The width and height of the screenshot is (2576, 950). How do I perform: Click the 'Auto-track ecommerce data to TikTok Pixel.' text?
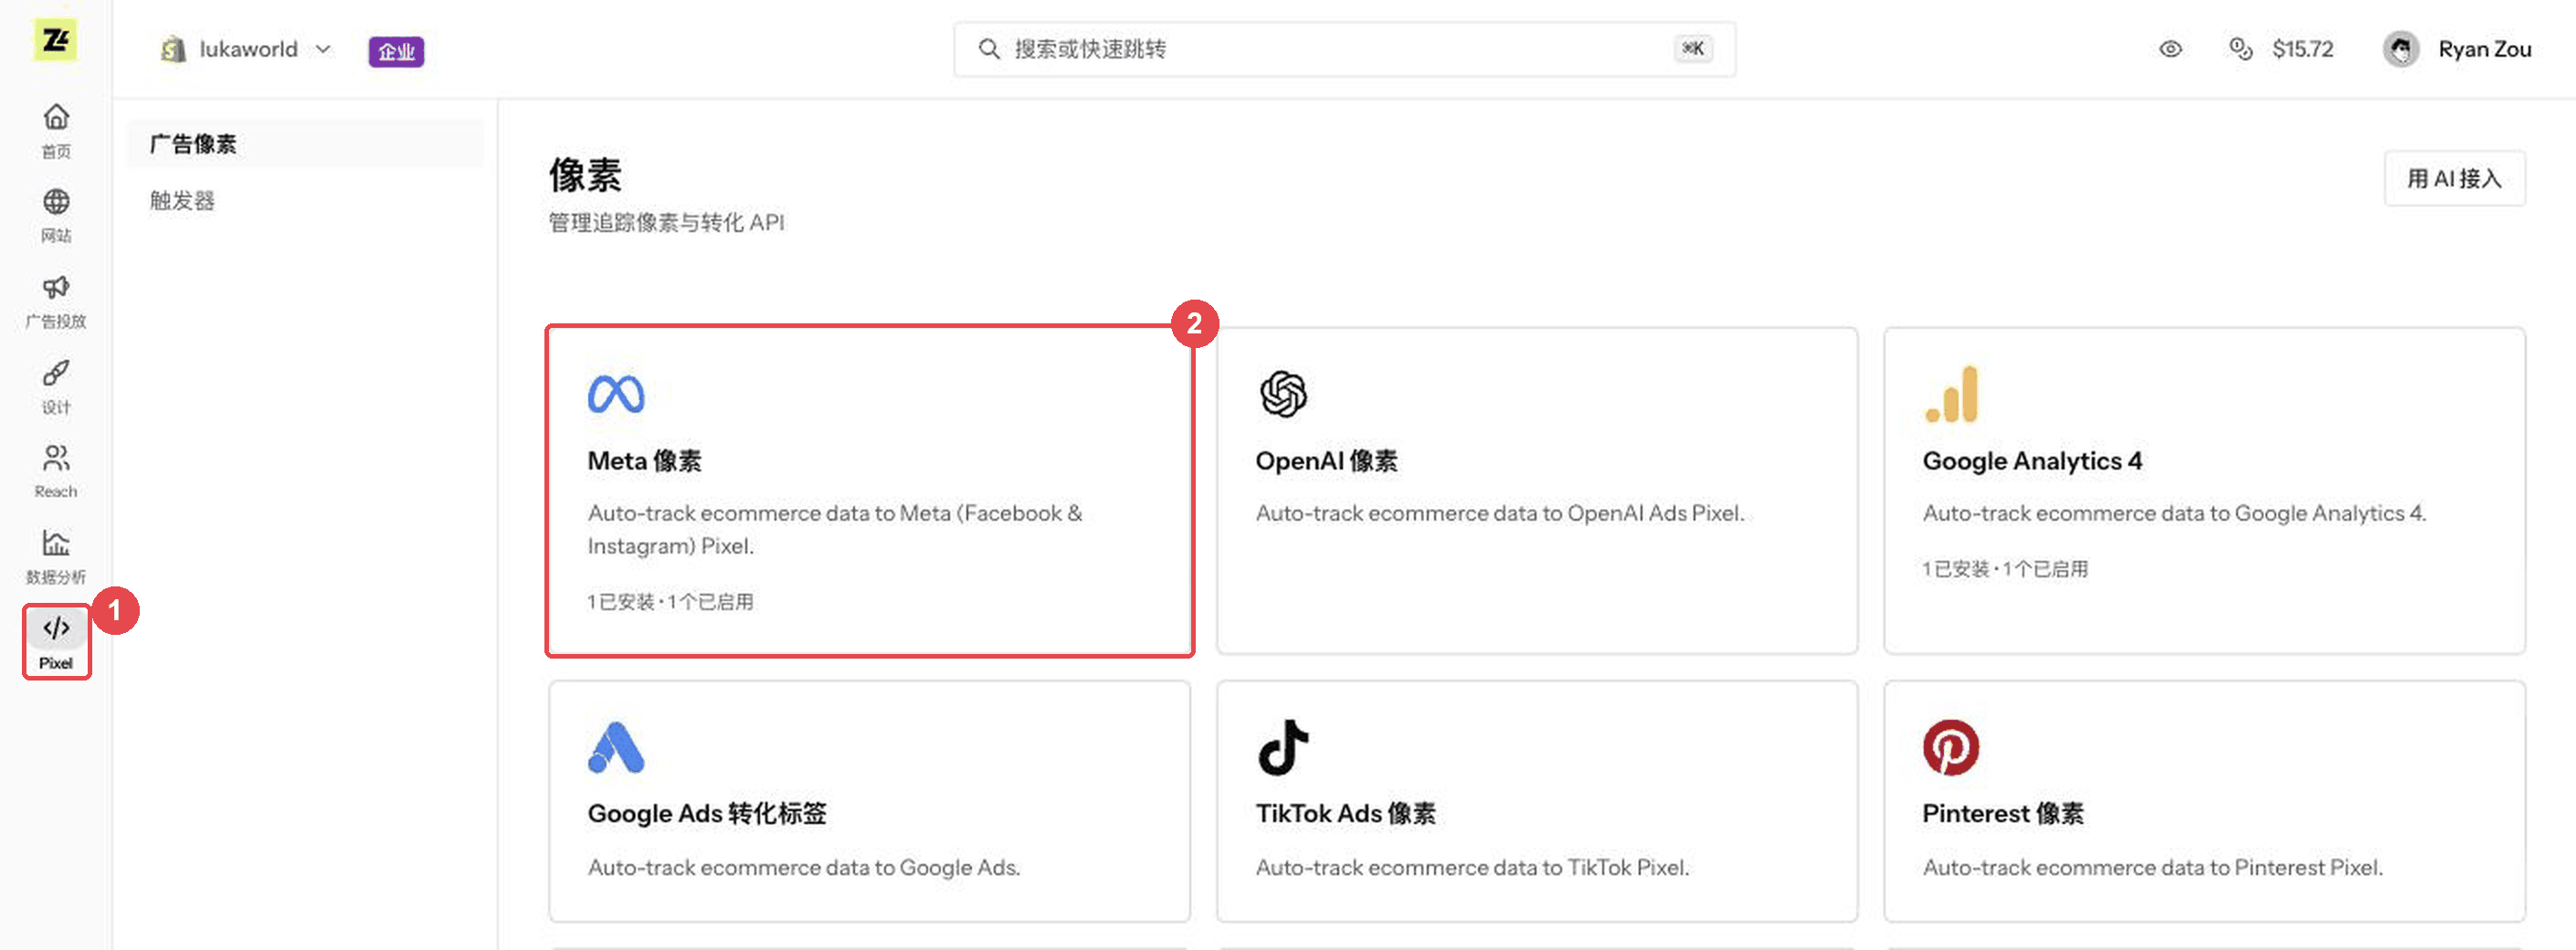click(x=1472, y=868)
